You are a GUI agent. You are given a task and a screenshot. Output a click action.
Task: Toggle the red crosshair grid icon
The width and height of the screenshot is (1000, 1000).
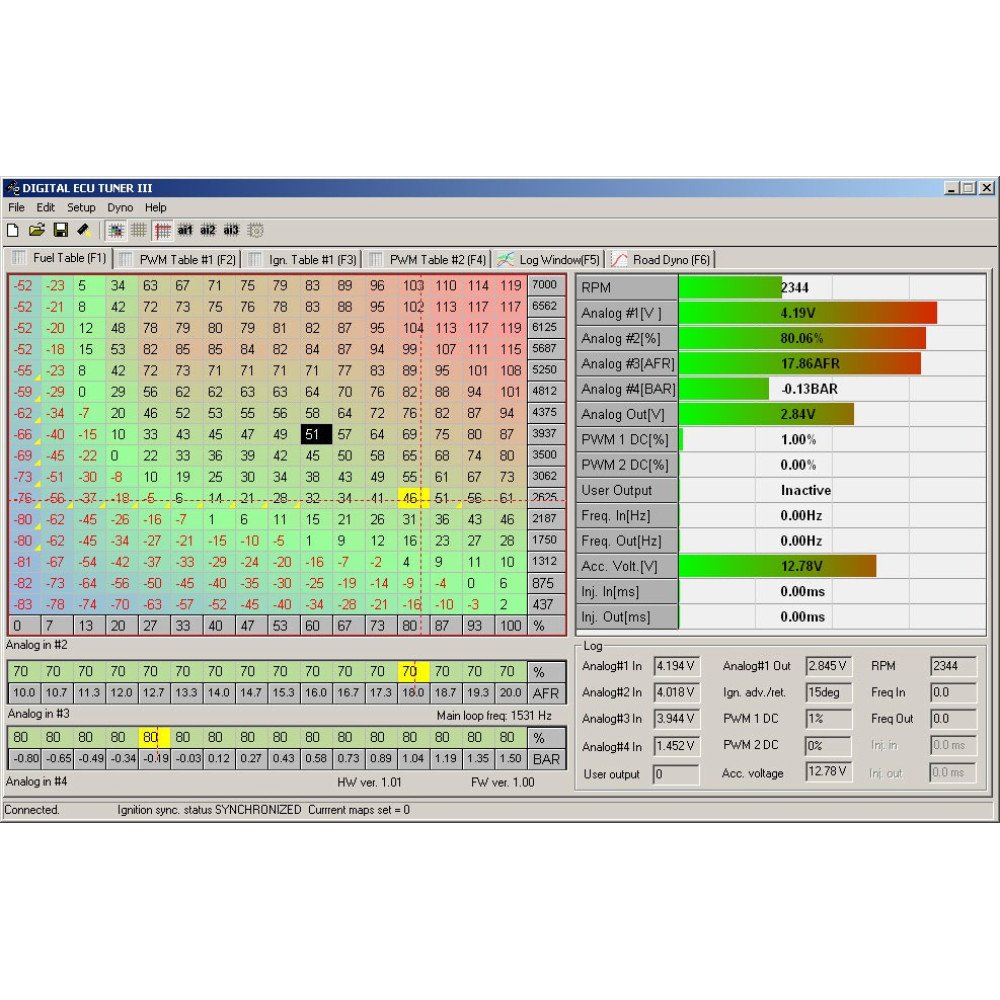point(162,230)
